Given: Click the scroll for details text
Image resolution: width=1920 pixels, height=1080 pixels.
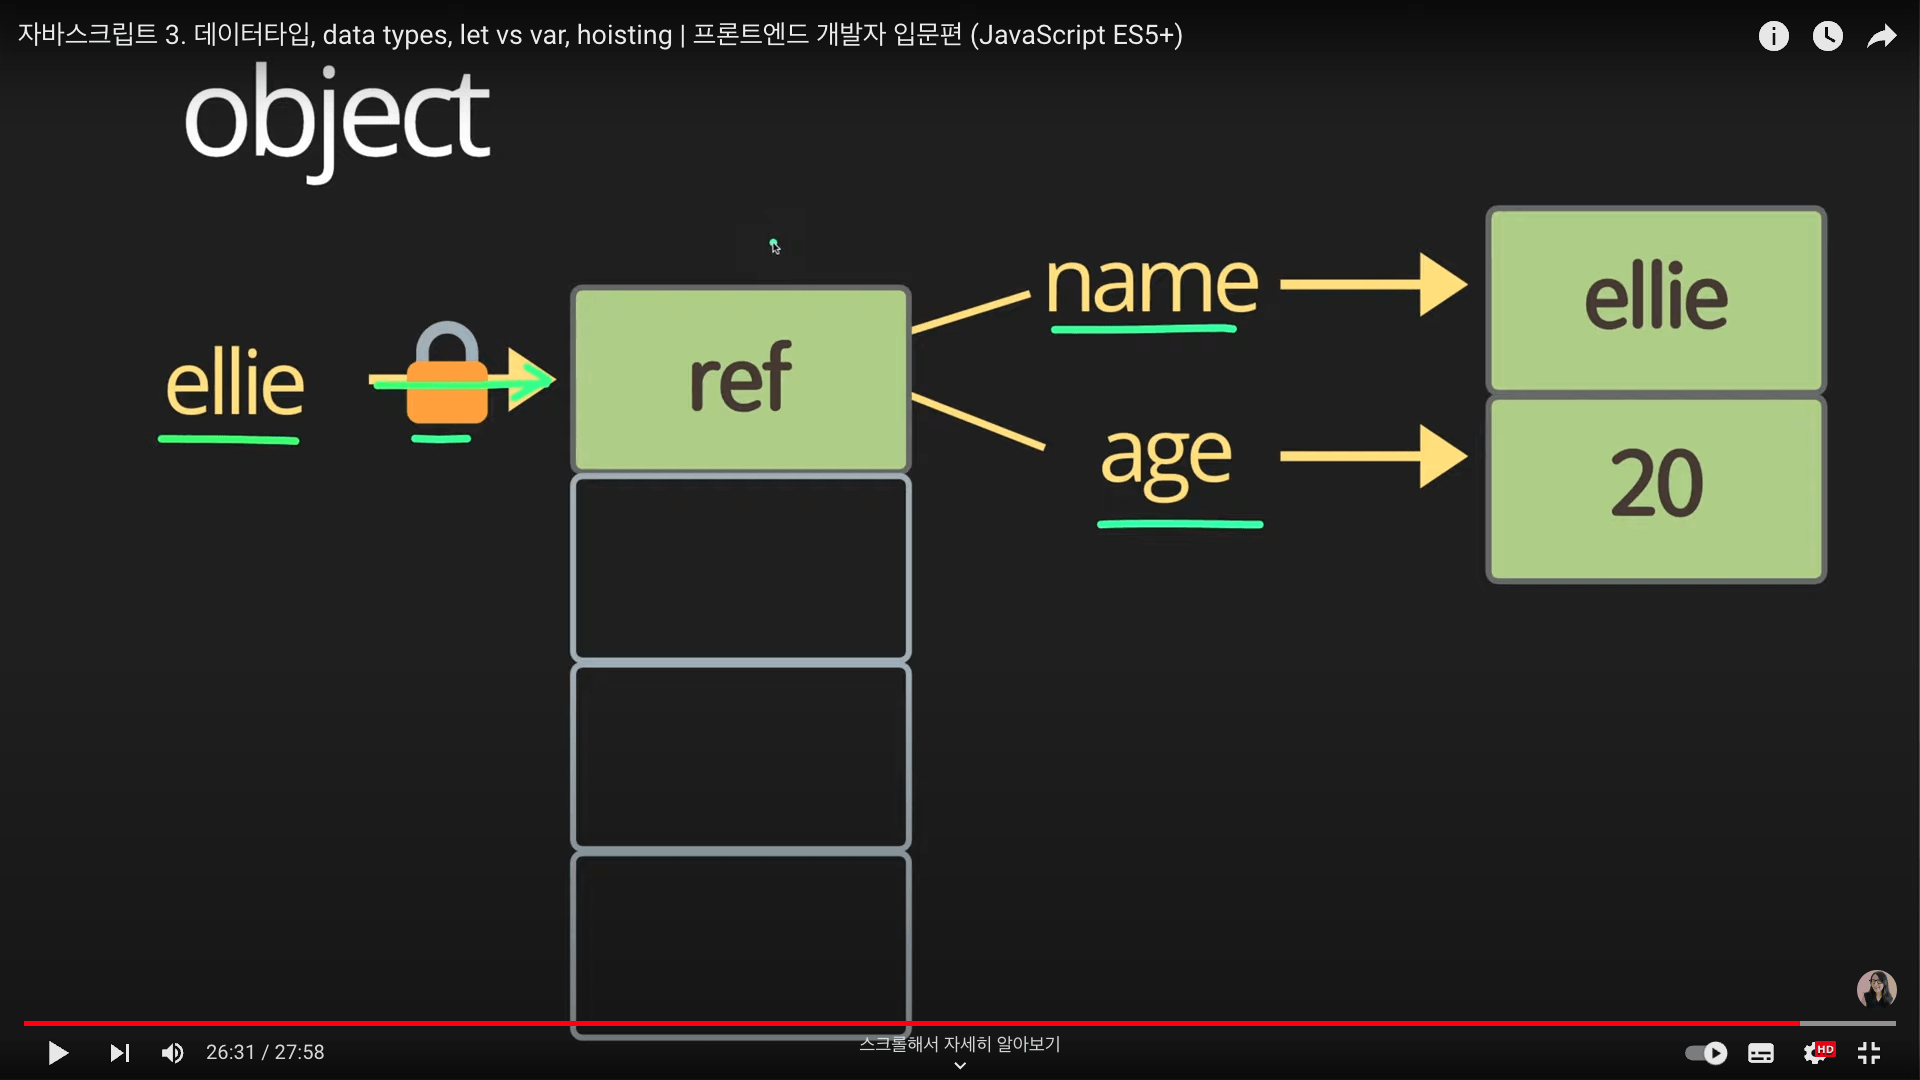Looking at the screenshot, I should click(960, 1044).
